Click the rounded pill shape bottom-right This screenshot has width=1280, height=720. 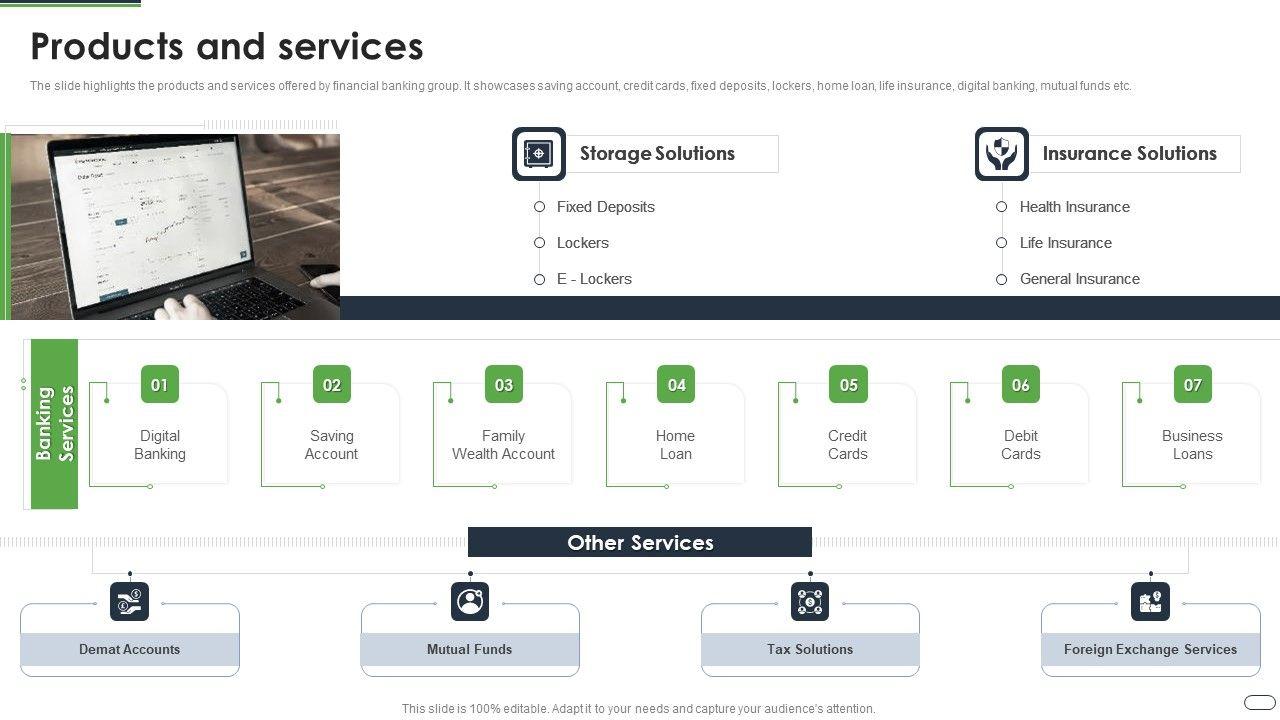(1259, 702)
